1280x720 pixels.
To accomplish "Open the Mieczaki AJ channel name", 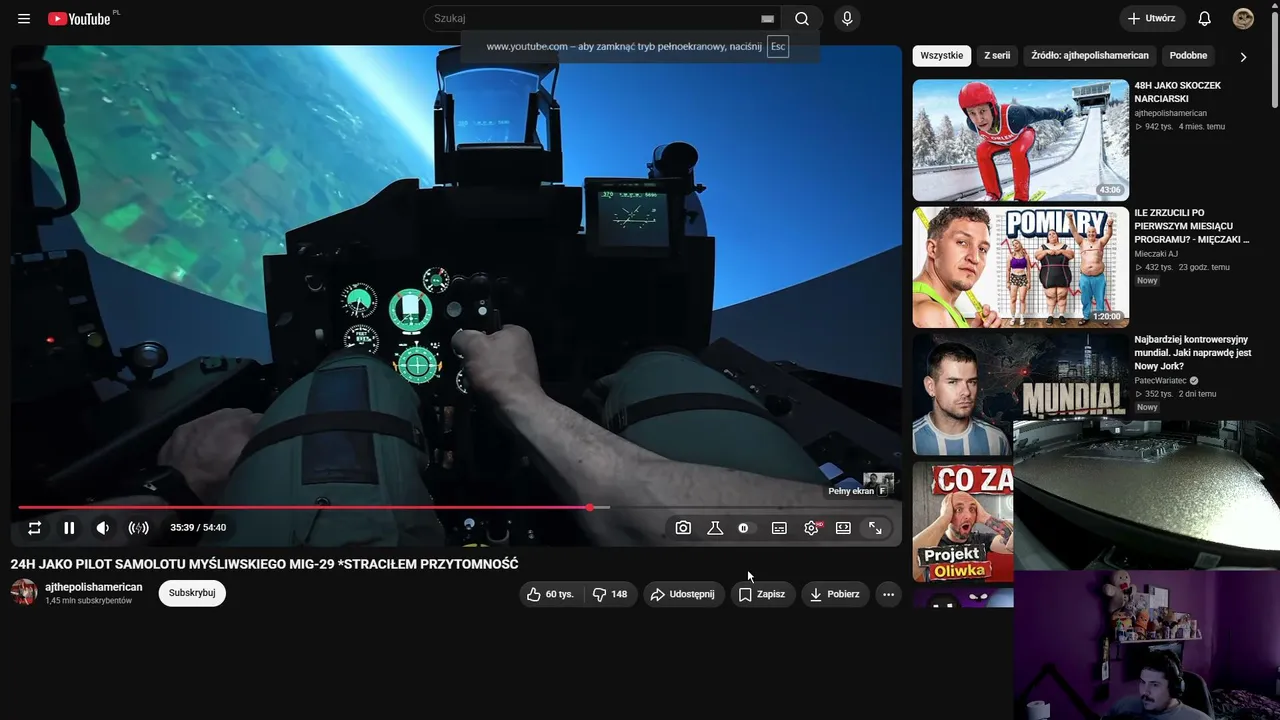I will pyautogui.click(x=1158, y=254).
